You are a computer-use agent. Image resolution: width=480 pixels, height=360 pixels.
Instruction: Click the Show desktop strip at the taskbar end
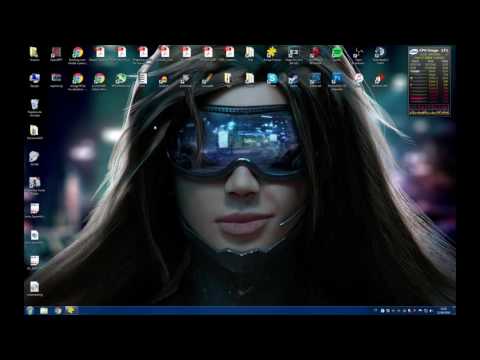click(454, 311)
